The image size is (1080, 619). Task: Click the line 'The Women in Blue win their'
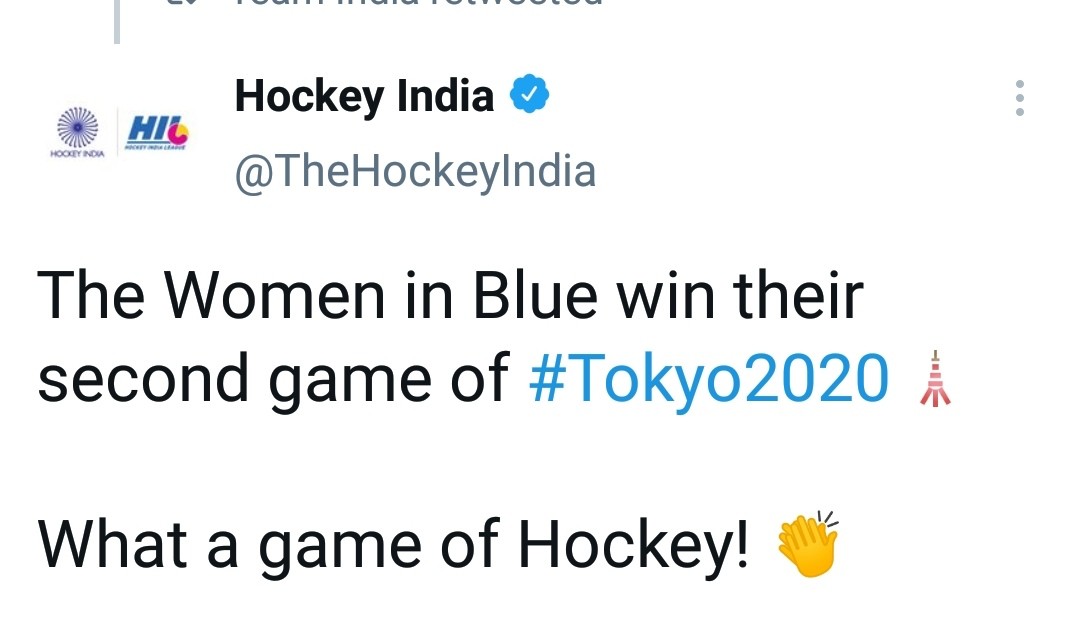tap(450, 296)
